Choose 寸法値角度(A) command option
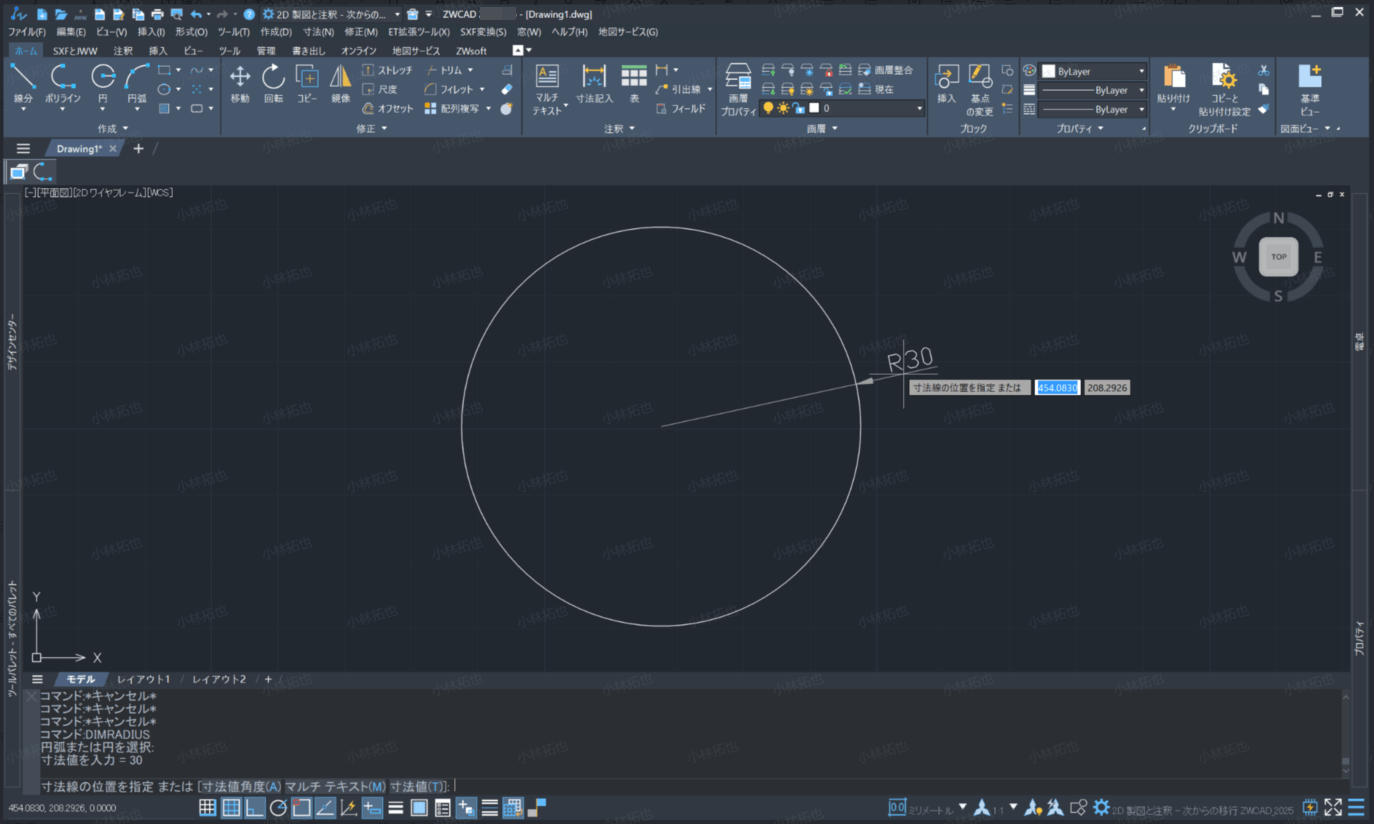This screenshot has width=1374, height=824. (241, 787)
